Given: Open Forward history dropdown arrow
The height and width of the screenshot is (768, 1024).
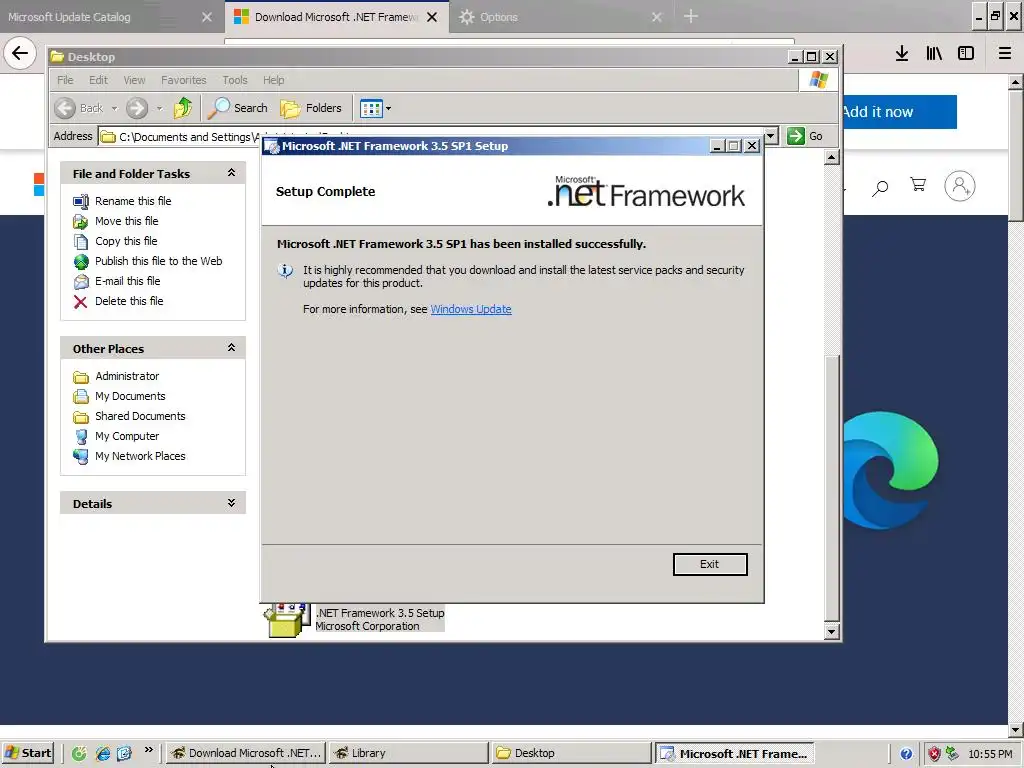Looking at the screenshot, I should tap(159, 108).
